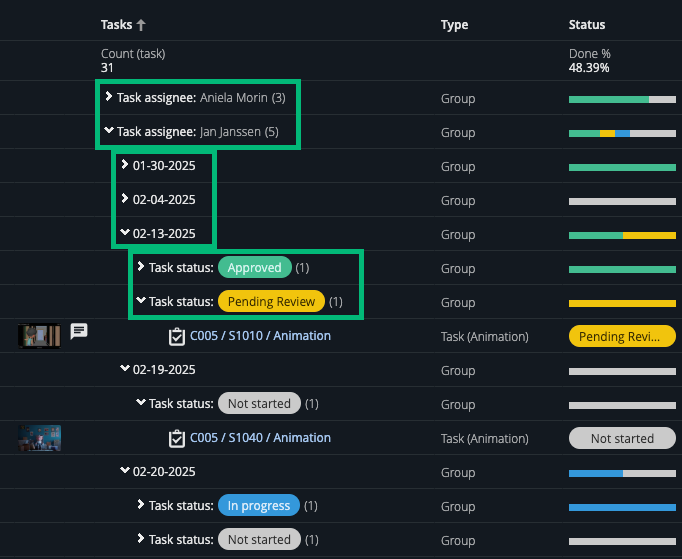Collapse Not started group under 02-19-2025
This screenshot has width=682, height=559.
coord(140,402)
